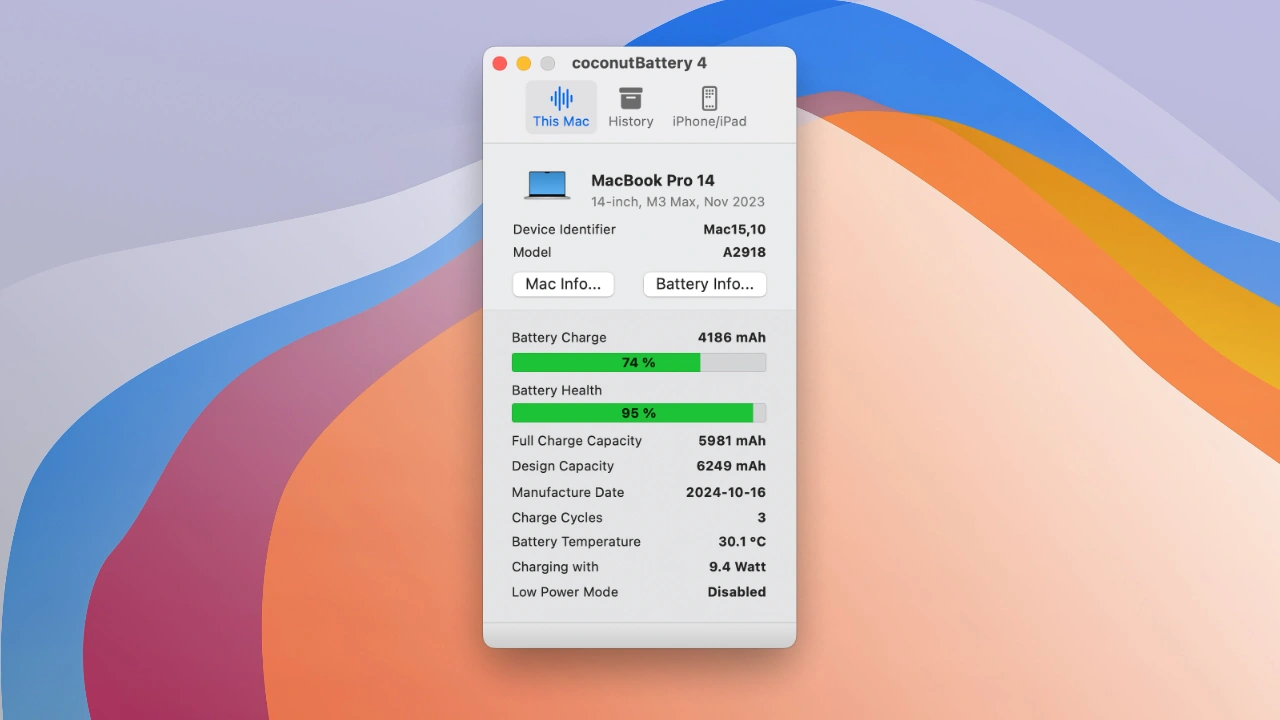Click the 30.1 °C battery temperature value

pos(741,541)
